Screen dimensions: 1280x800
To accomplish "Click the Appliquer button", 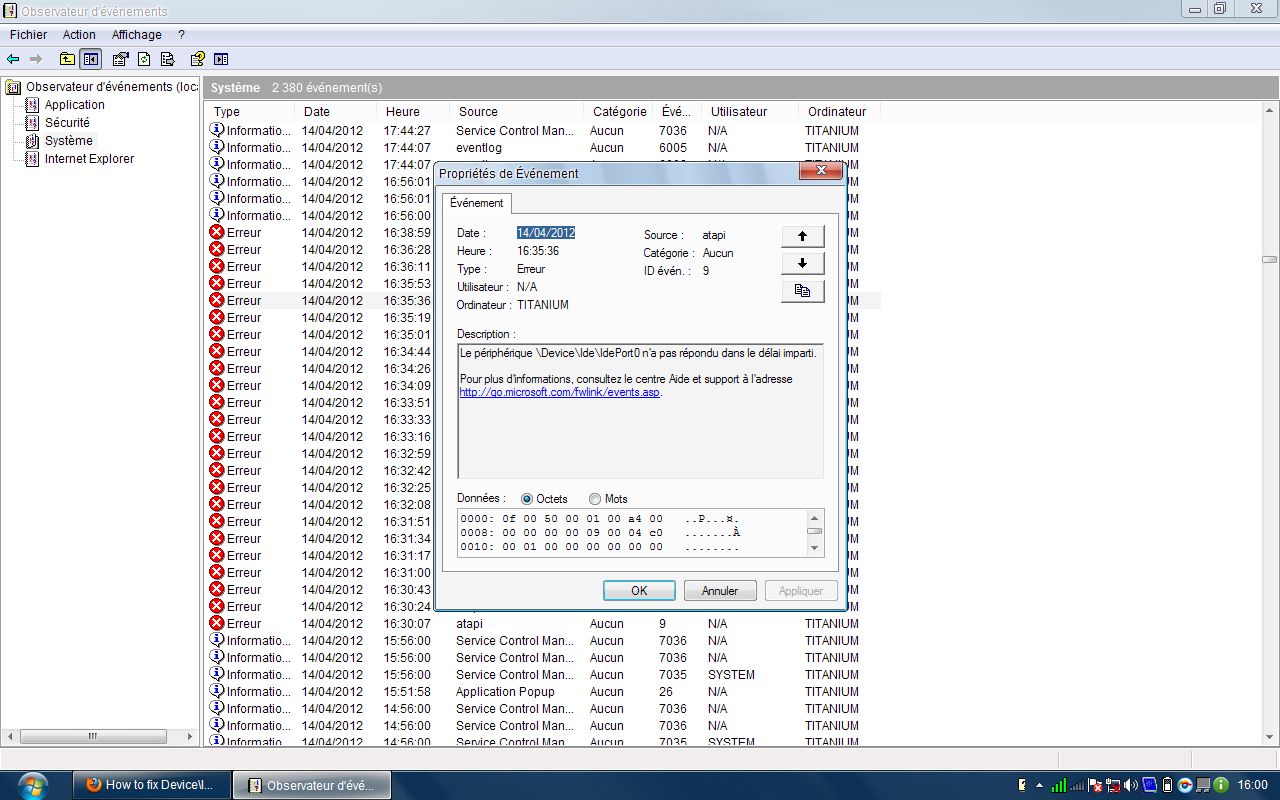I will (801, 591).
